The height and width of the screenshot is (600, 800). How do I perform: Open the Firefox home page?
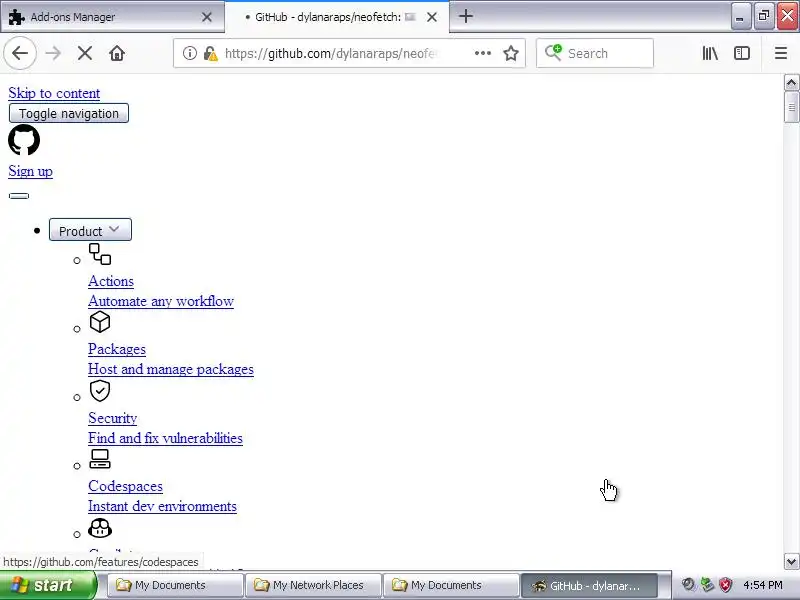(117, 53)
